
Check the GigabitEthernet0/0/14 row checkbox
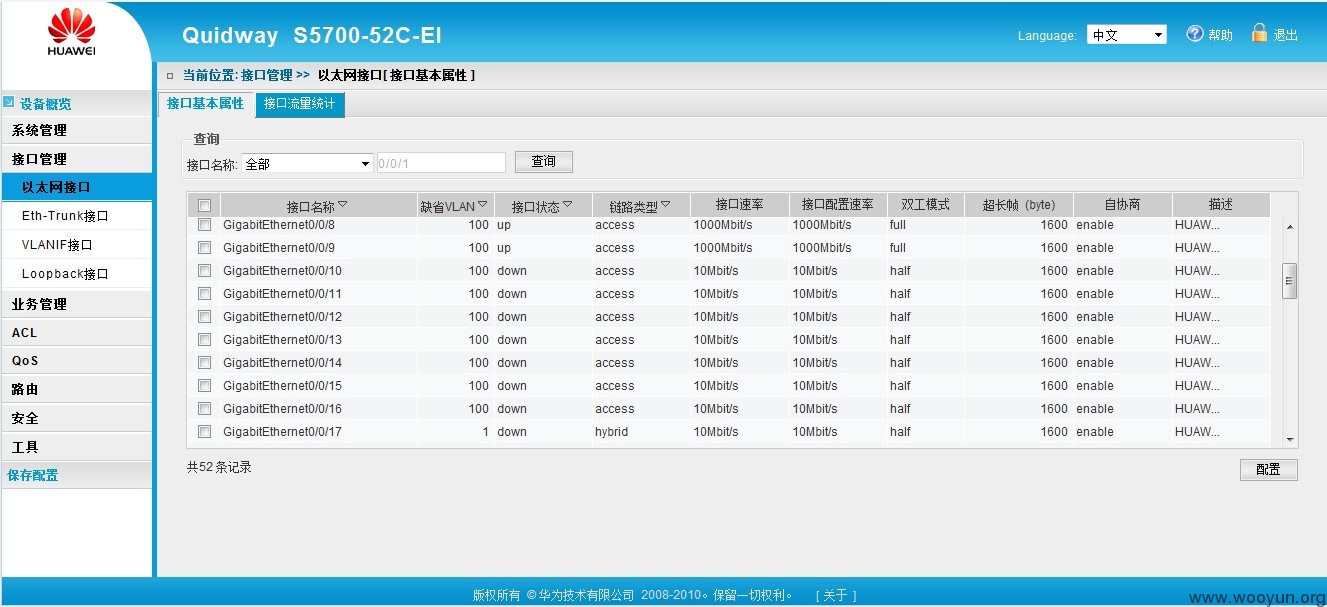204,362
